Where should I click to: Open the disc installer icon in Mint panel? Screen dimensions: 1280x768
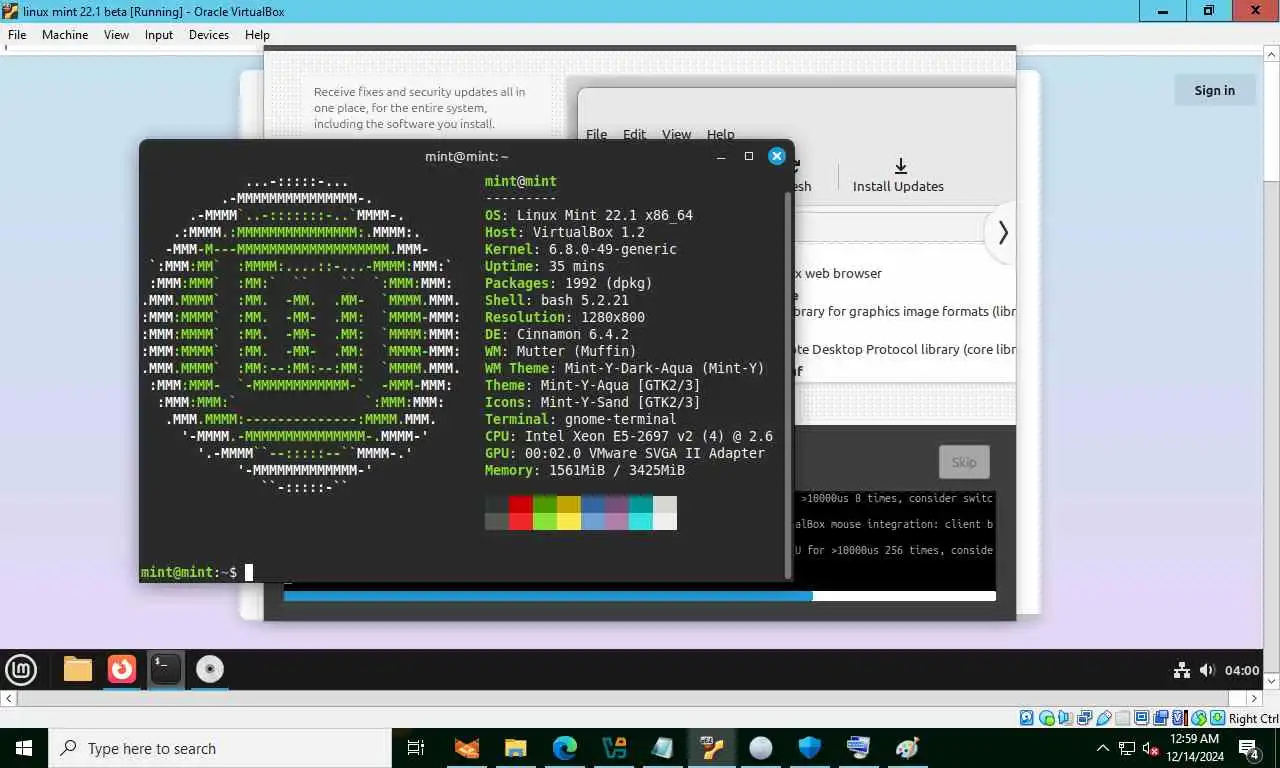pyautogui.click(x=210, y=669)
